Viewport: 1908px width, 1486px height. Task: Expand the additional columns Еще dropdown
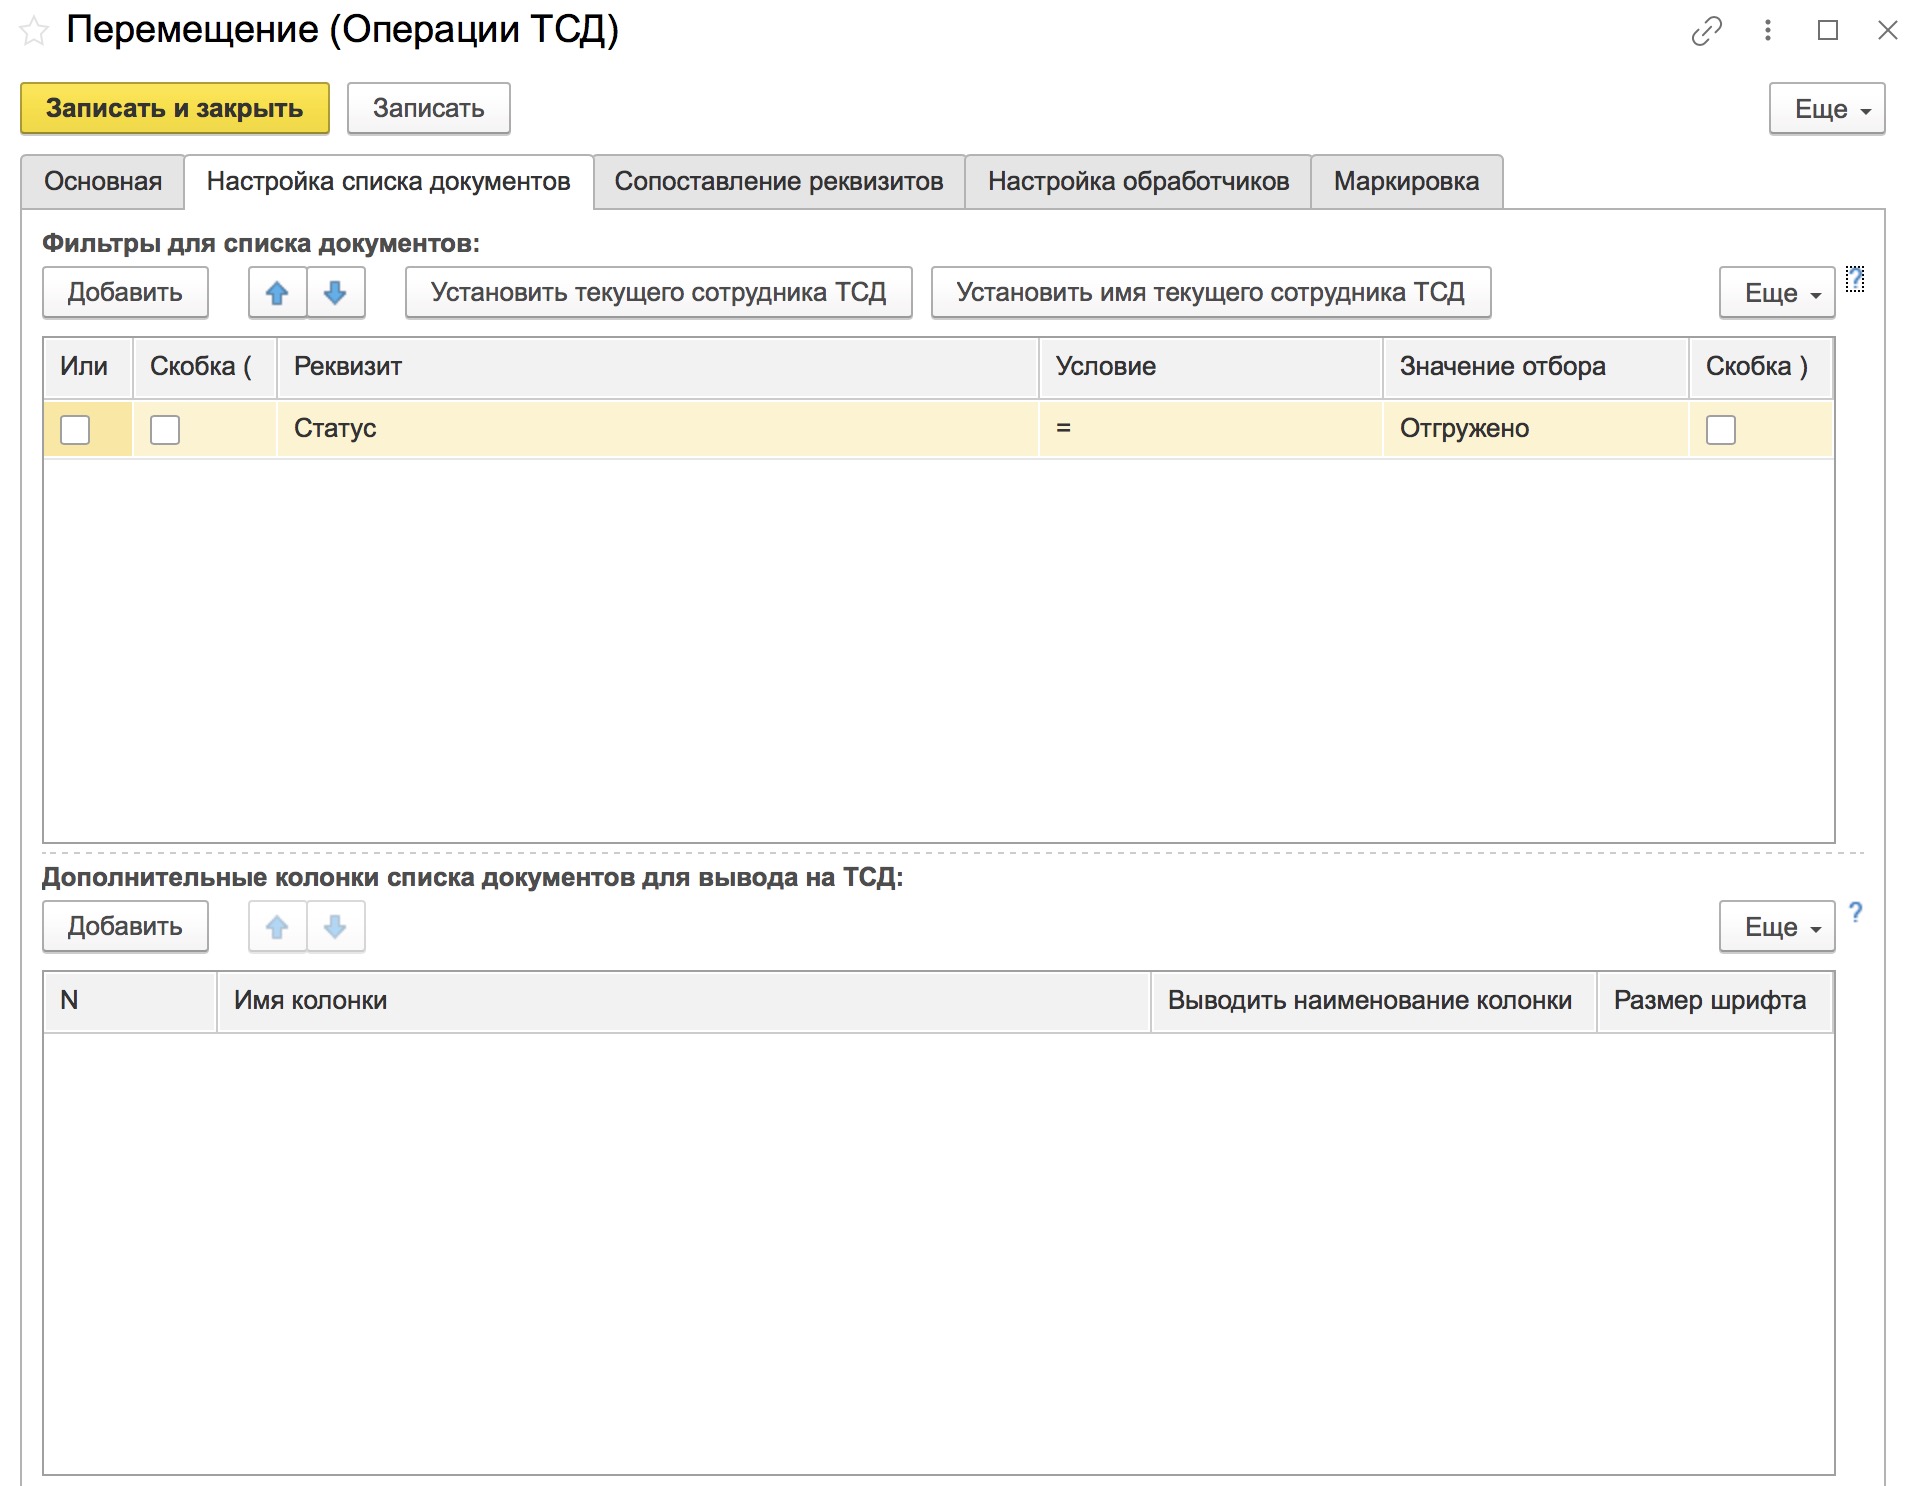(1777, 927)
